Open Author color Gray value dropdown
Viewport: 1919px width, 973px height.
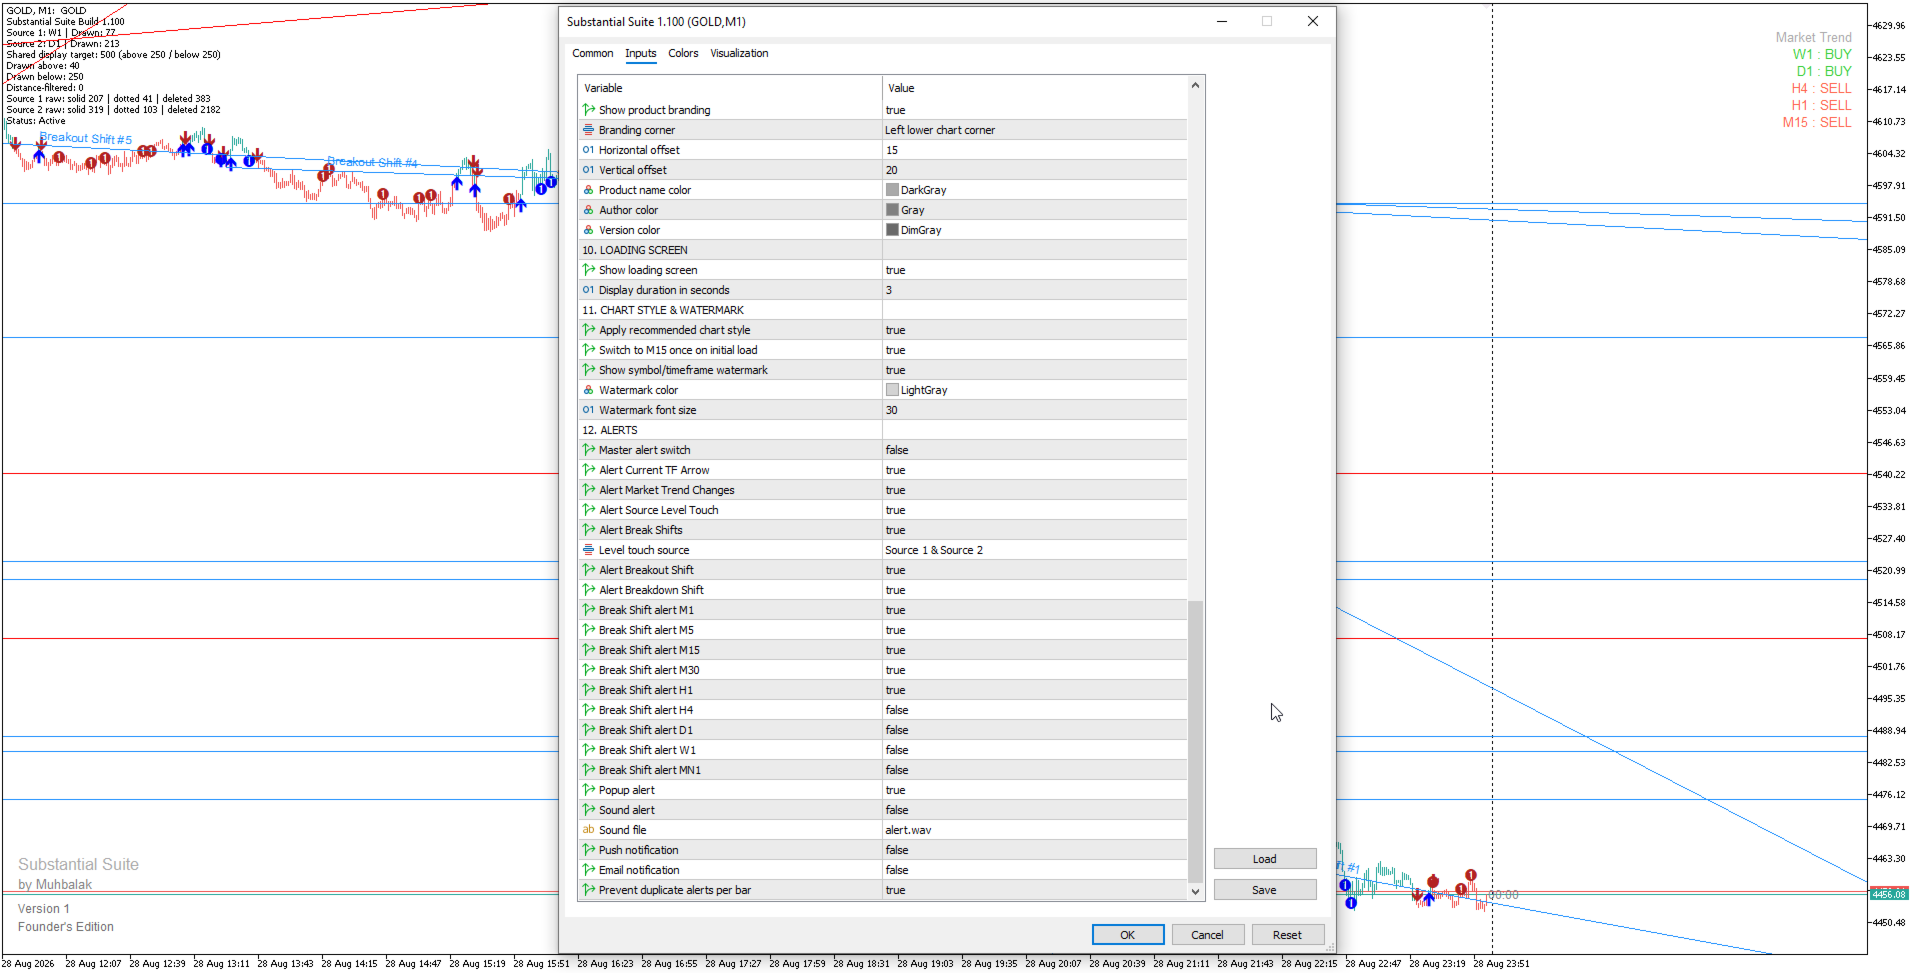tap(1034, 210)
